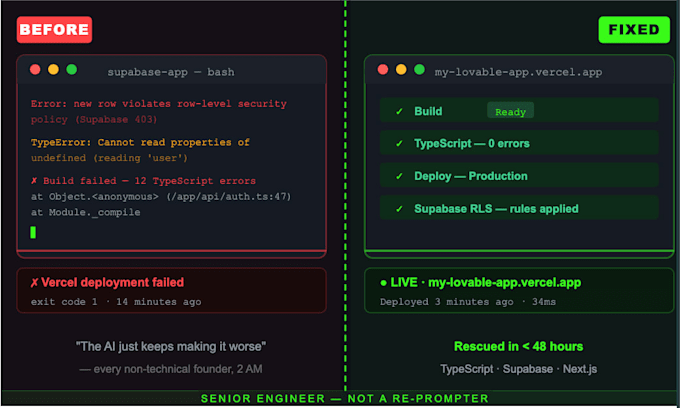Select the 'TypeScript · Supabase · Next.js' tech line
Viewport: 680px width, 408px height.
coord(519,369)
